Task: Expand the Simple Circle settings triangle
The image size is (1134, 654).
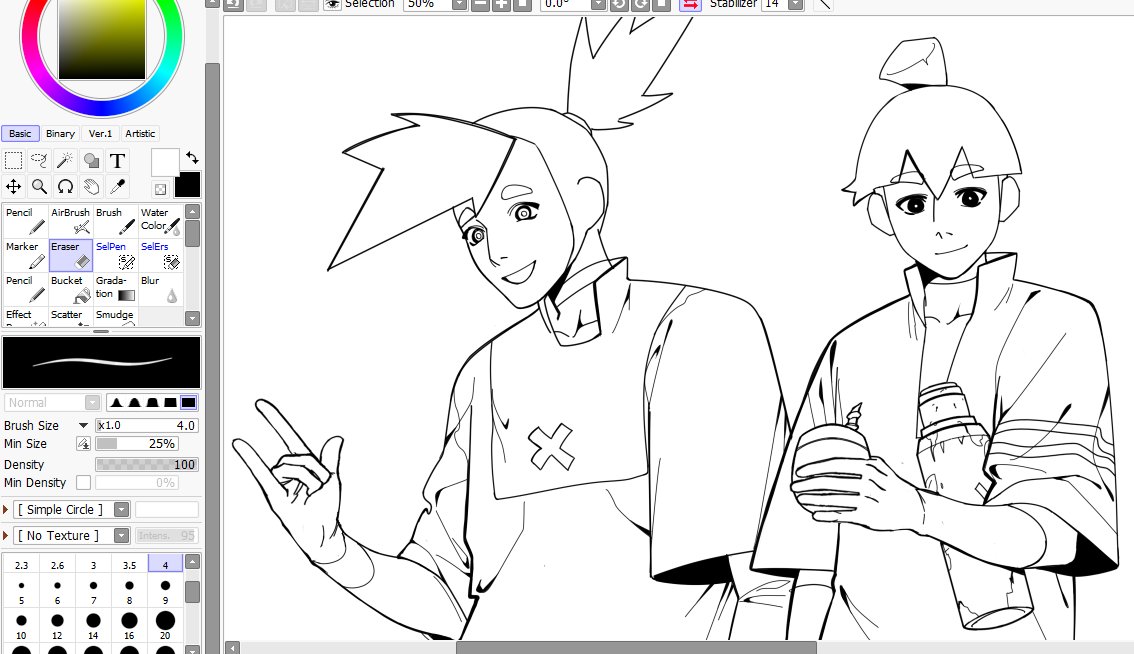Action: tap(6, 509)
